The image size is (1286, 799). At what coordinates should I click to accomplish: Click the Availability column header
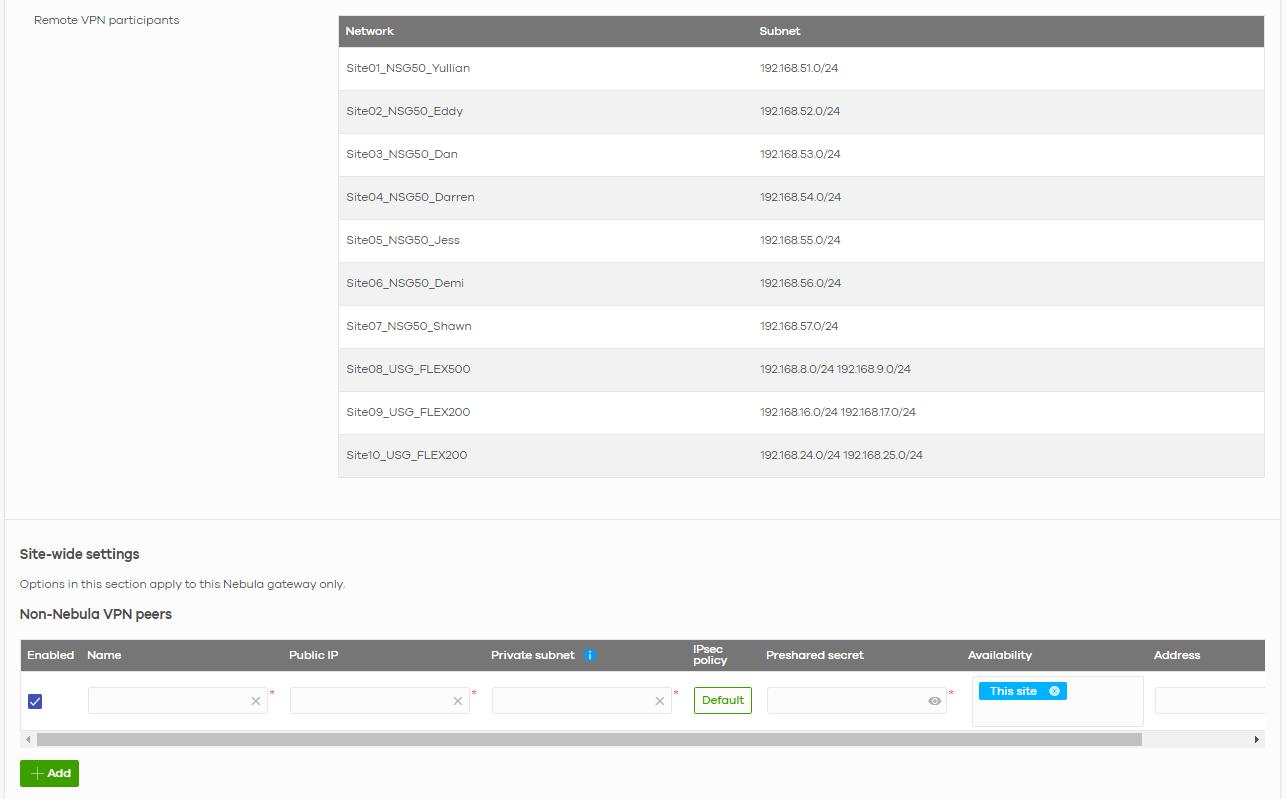pyautogui.click(x=1000, y=655)
